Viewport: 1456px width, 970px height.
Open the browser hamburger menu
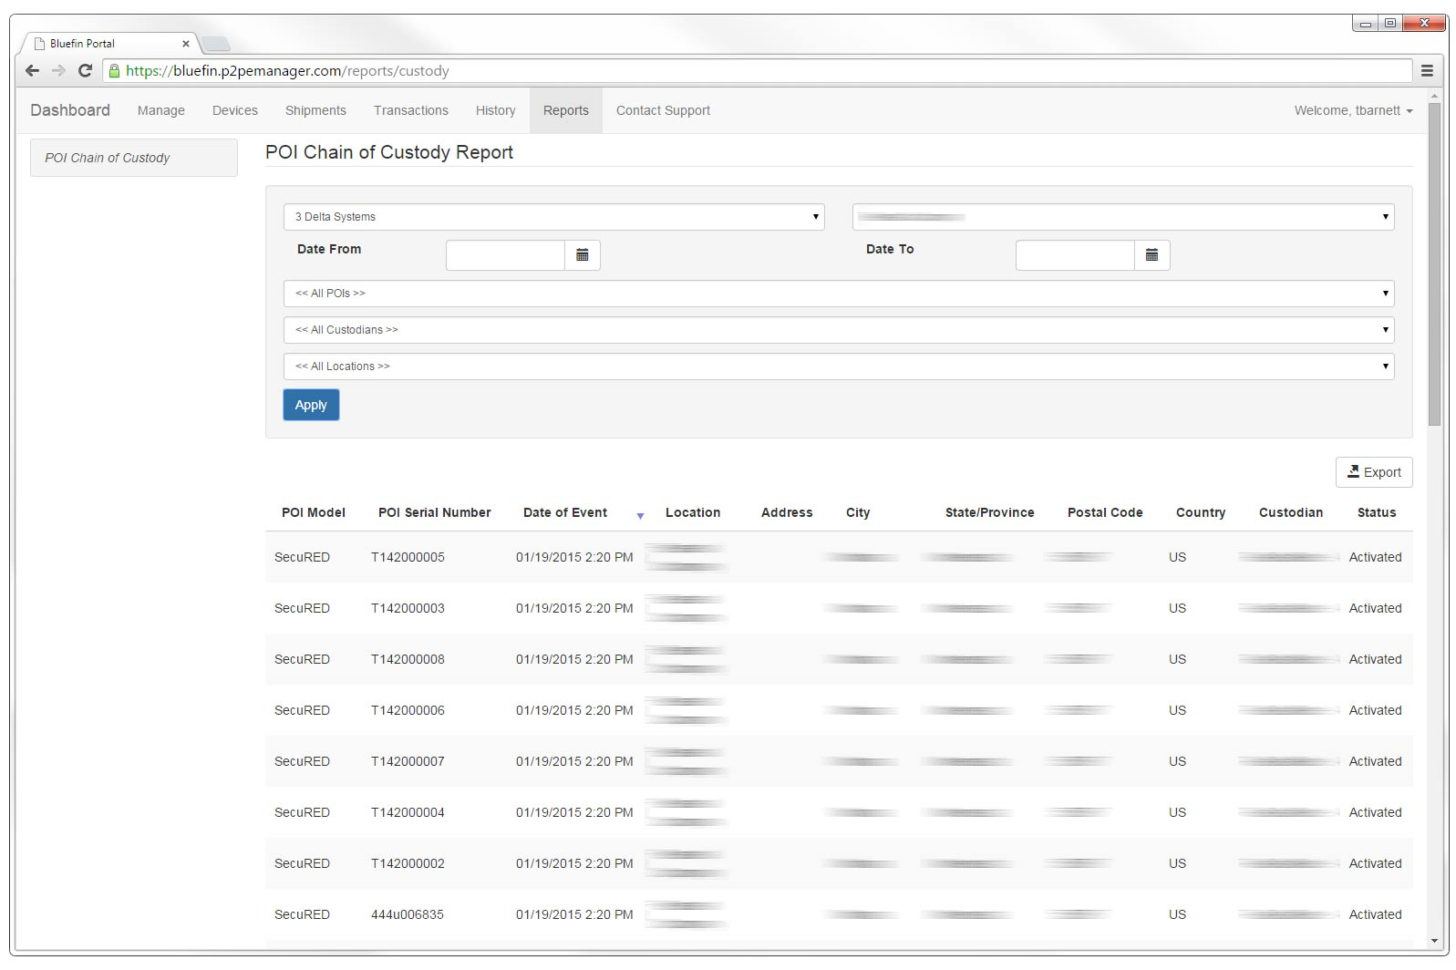click(x=1426, y=71)
